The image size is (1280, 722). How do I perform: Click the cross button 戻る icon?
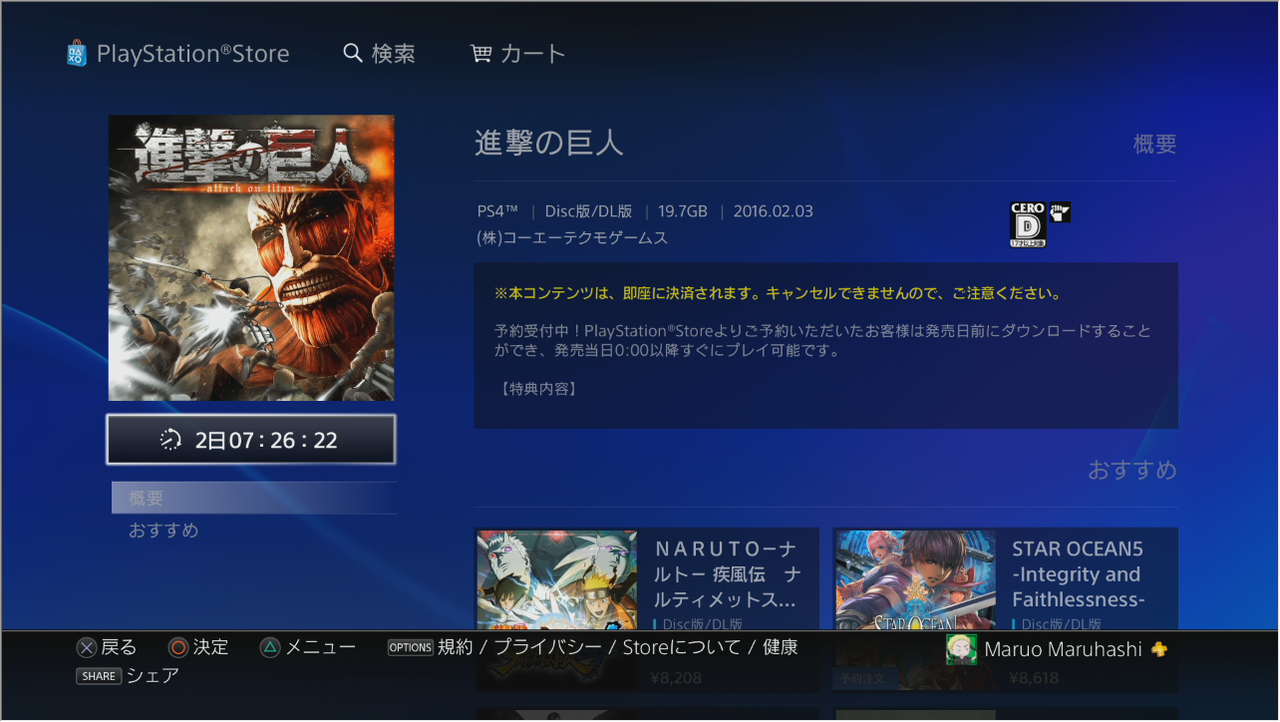[x=87, y=648]
